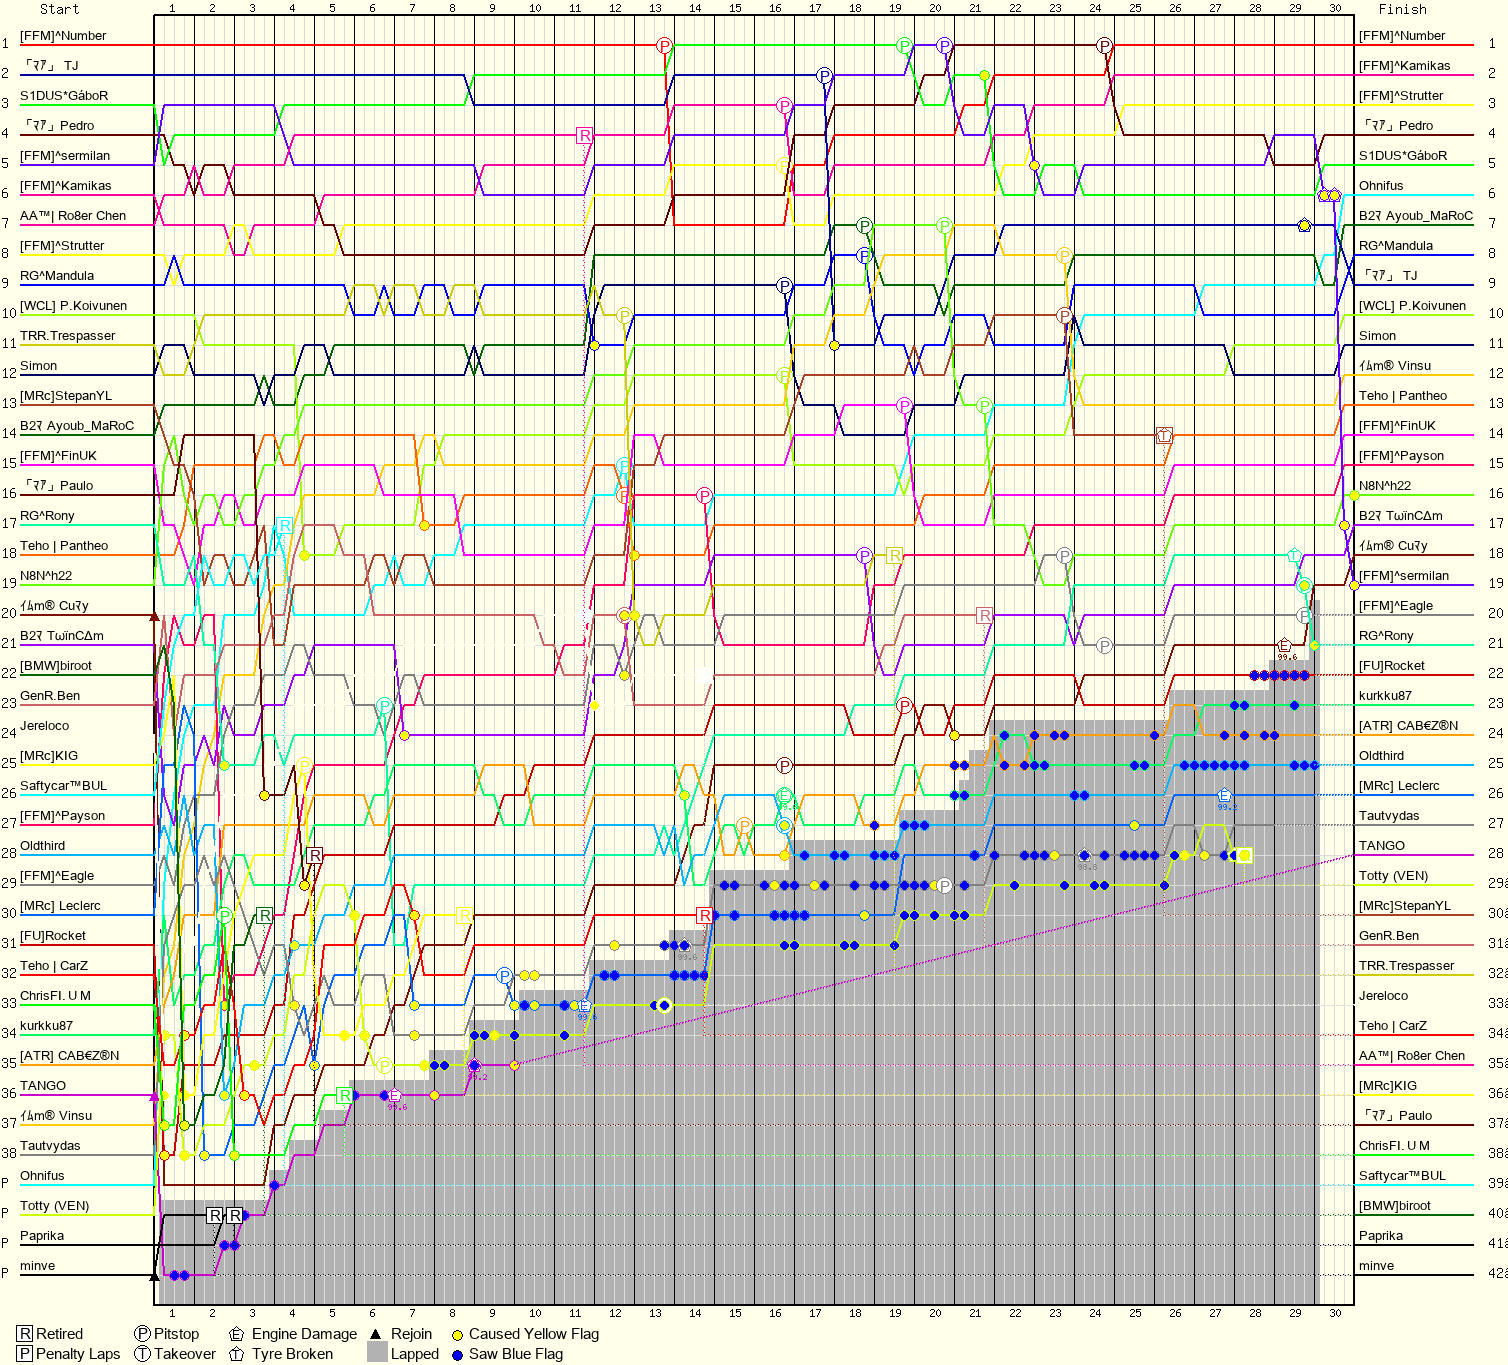This screenshot has width=1508, height=1365.
Task: Click the Tyre Broken legend icon
Action: click(x=237, y=1354)
